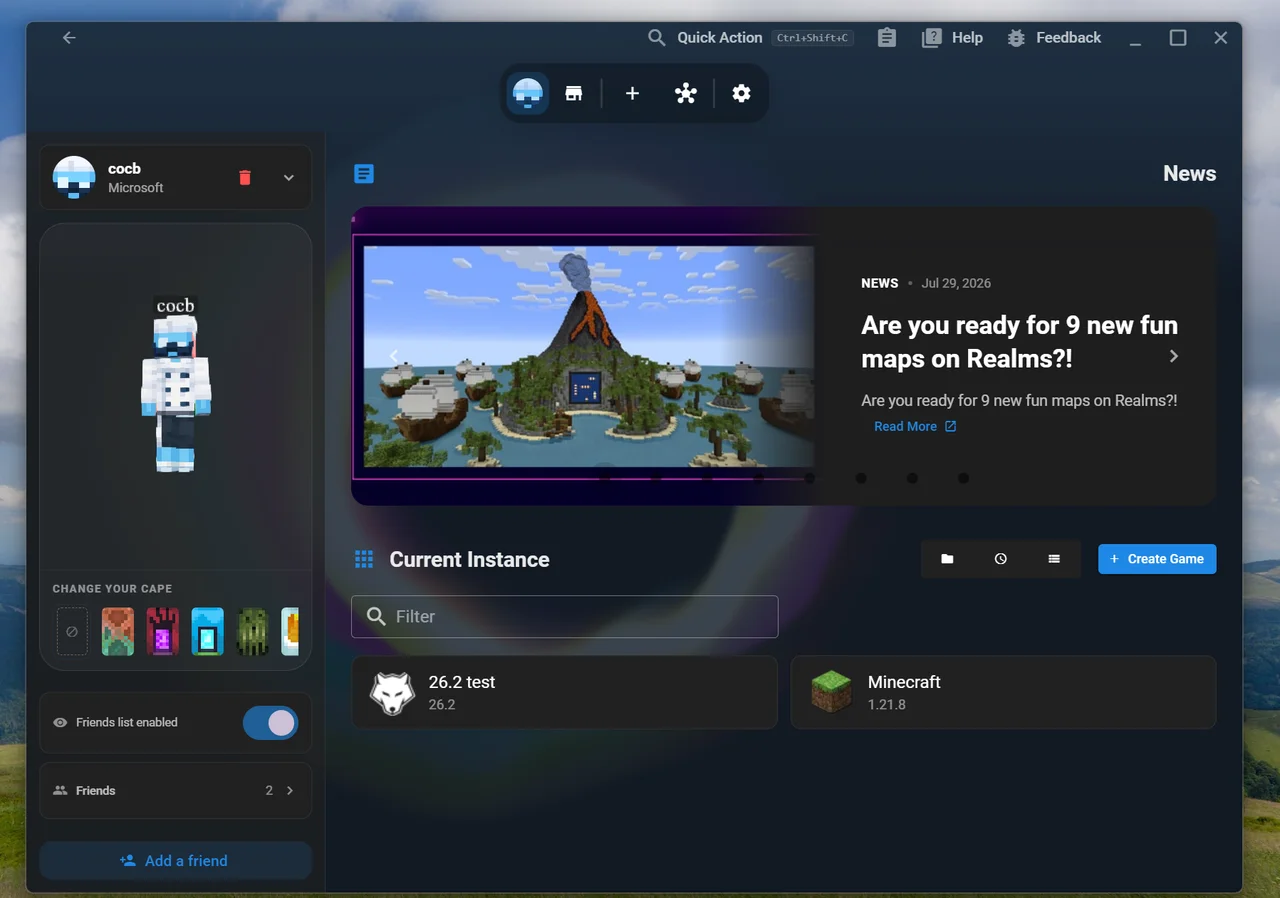1280x898 pixels.
Task: Open settings via the gear icon
Action: [x=741, y=94]
